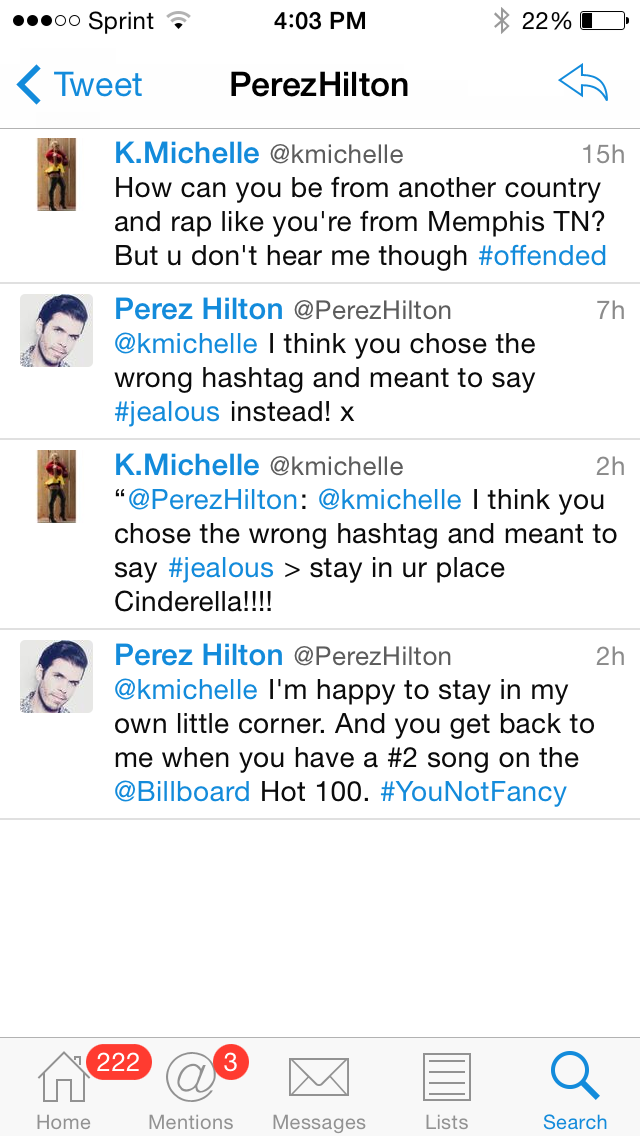640x1136 pixels.
Task: Open #jealous hashtag in Perez's 7h tweet
Action: [167, 412]
